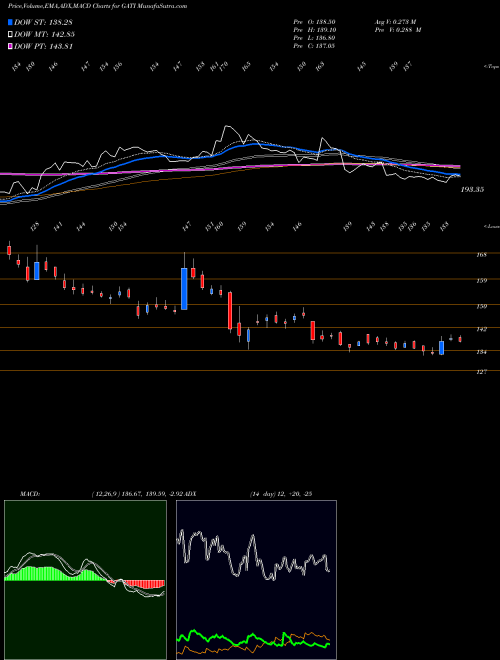The height and width of the screenshot is (660, 500).
Task: Click the 160 label in the lows row
Action: coord(219,226)
